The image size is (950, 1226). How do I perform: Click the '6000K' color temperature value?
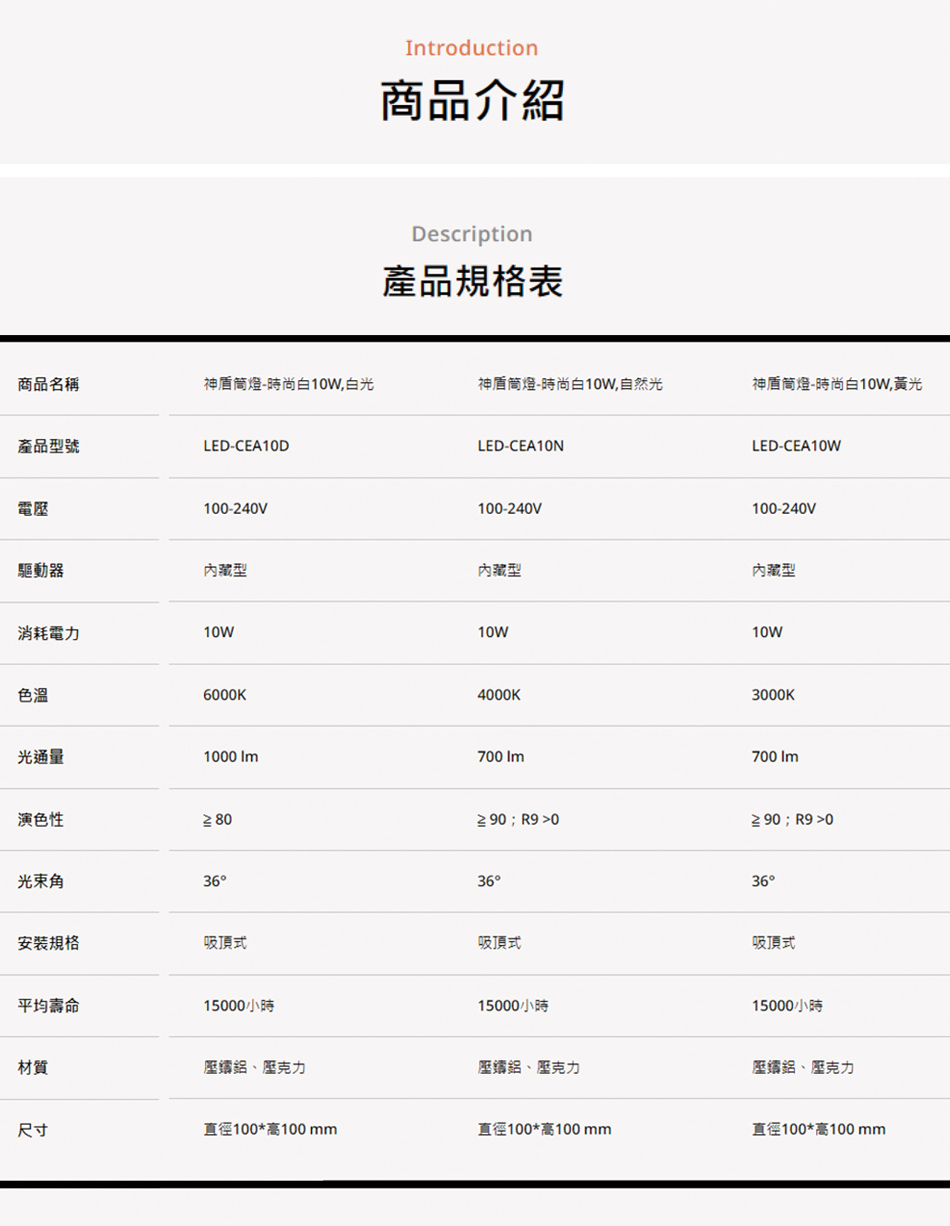(225, 695)
